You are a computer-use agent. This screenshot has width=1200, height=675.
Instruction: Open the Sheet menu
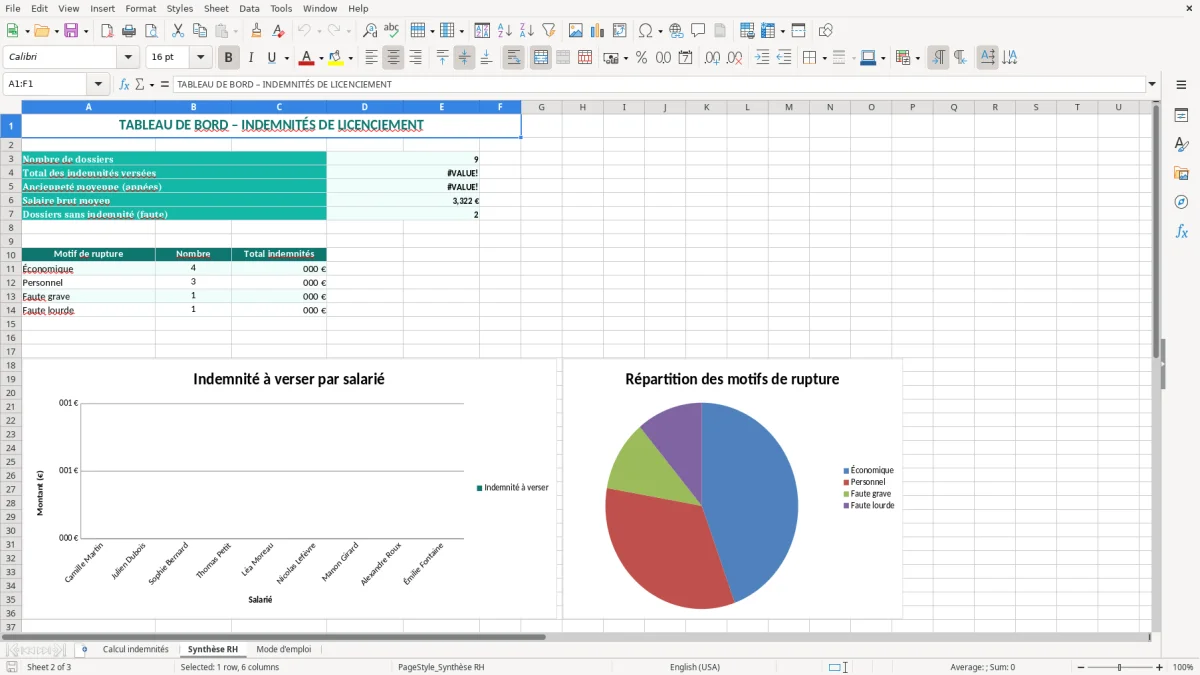[216, 8]
